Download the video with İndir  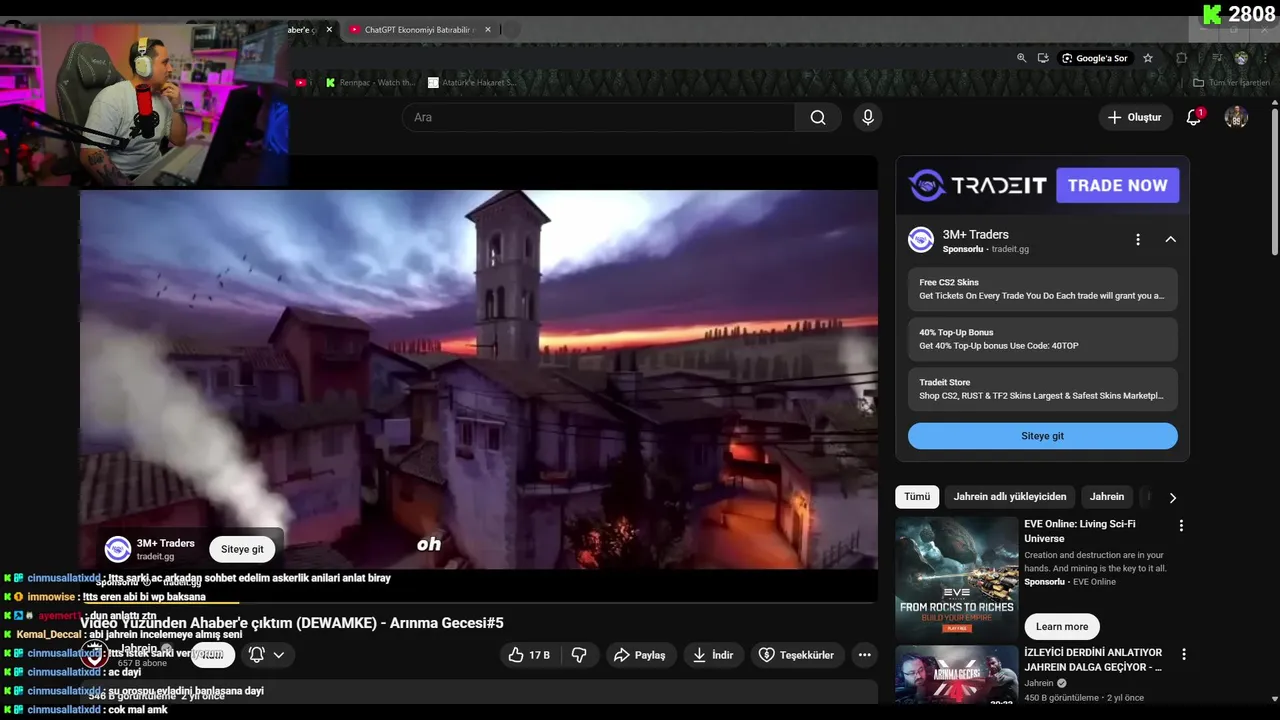[x=715, y=655]
